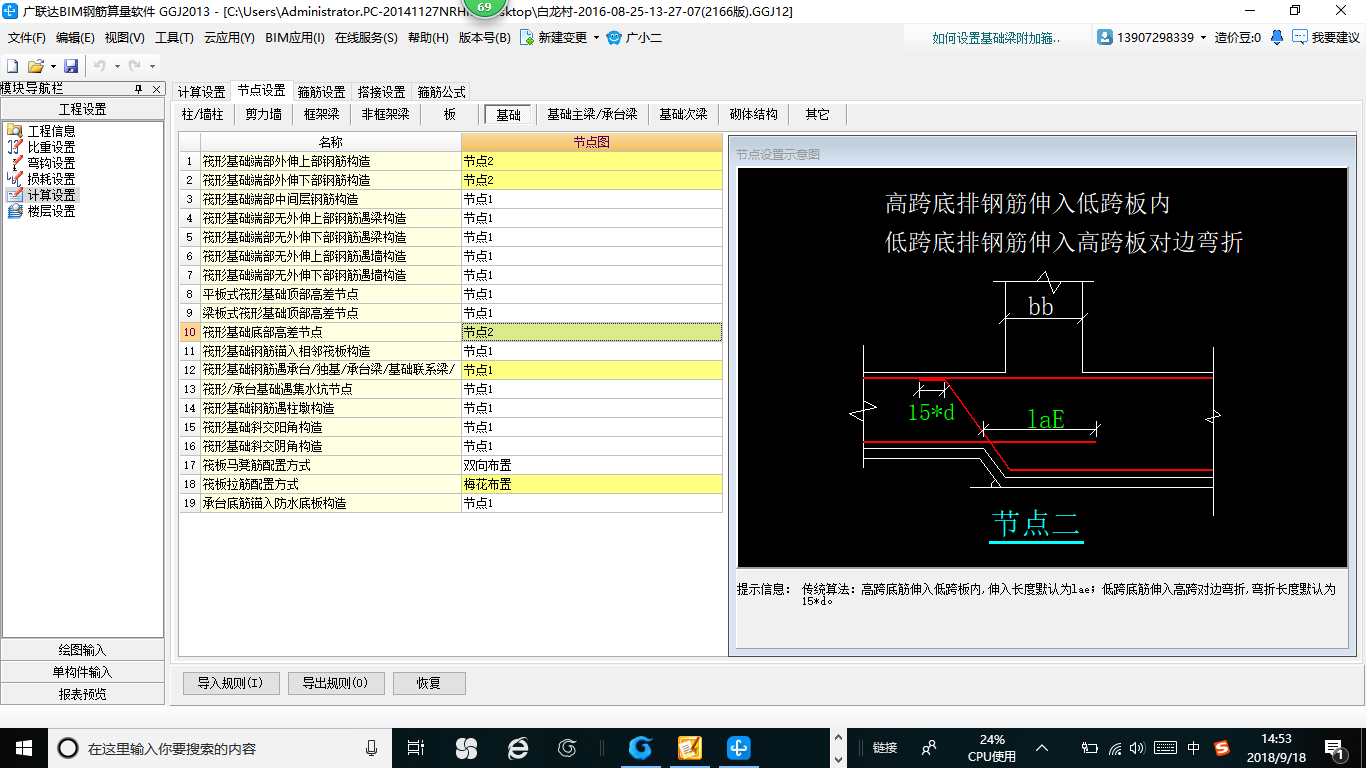Image resolution: width=1366 pixels, height=768 pixels.
Task: Open link 如何设置基础梁附加箍..
Action: (x=996, y=38)
